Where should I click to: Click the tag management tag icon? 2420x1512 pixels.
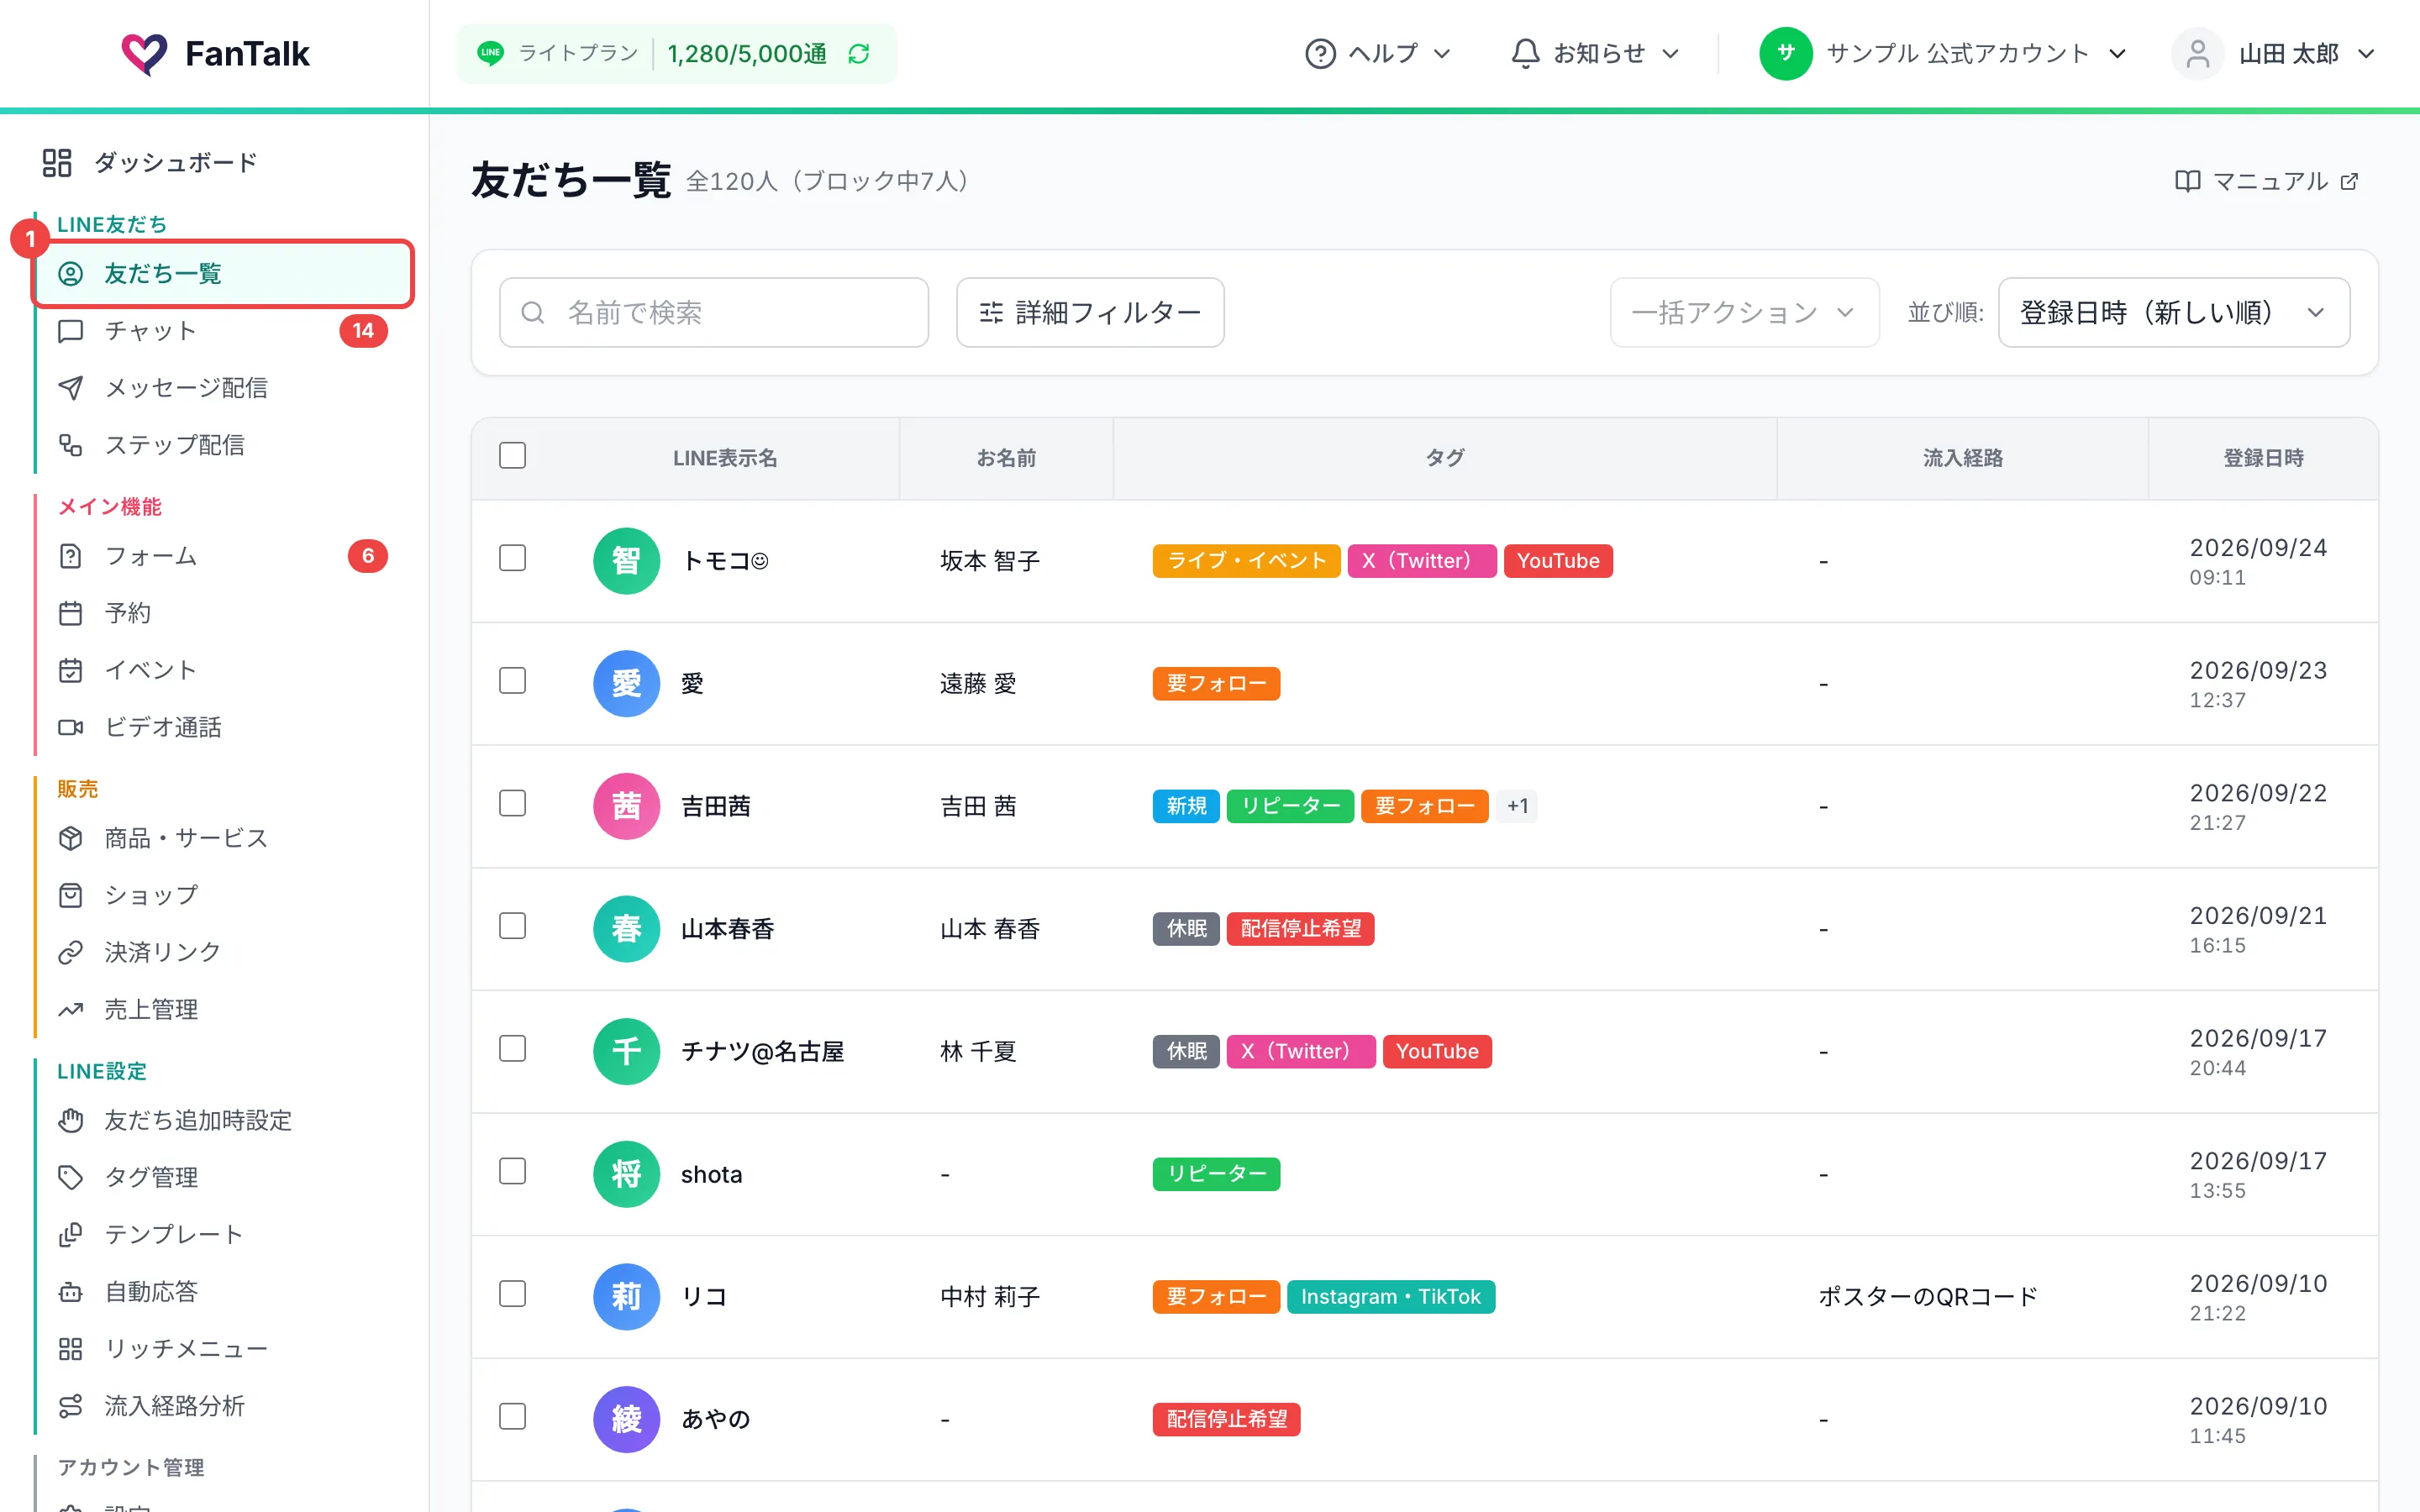(70, 1177)
